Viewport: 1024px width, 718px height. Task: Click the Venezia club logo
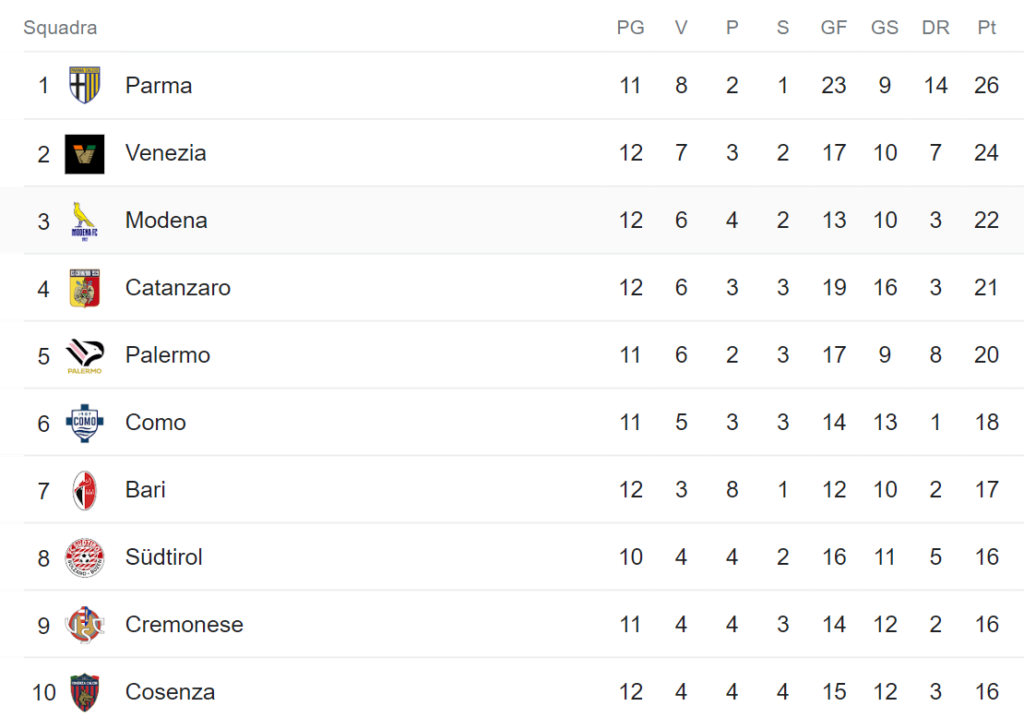pyautogui.click(x=84, y=154)
